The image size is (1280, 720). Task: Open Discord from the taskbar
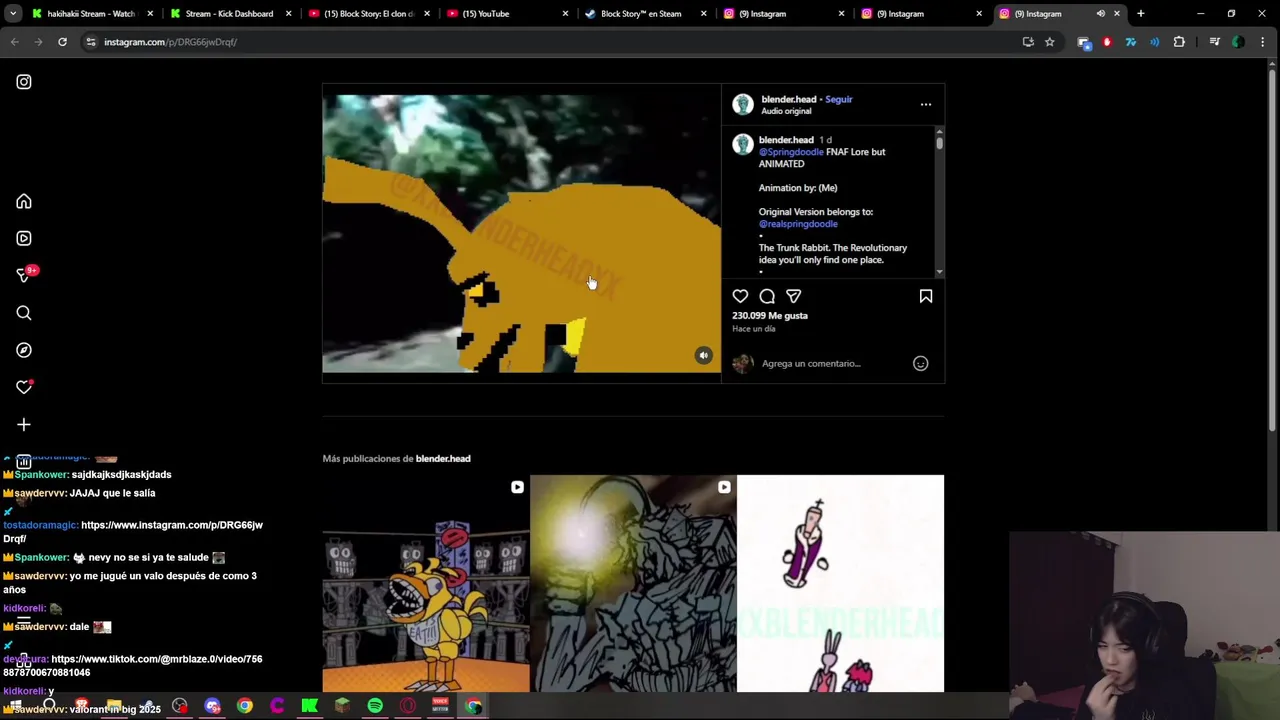point(212,706)
